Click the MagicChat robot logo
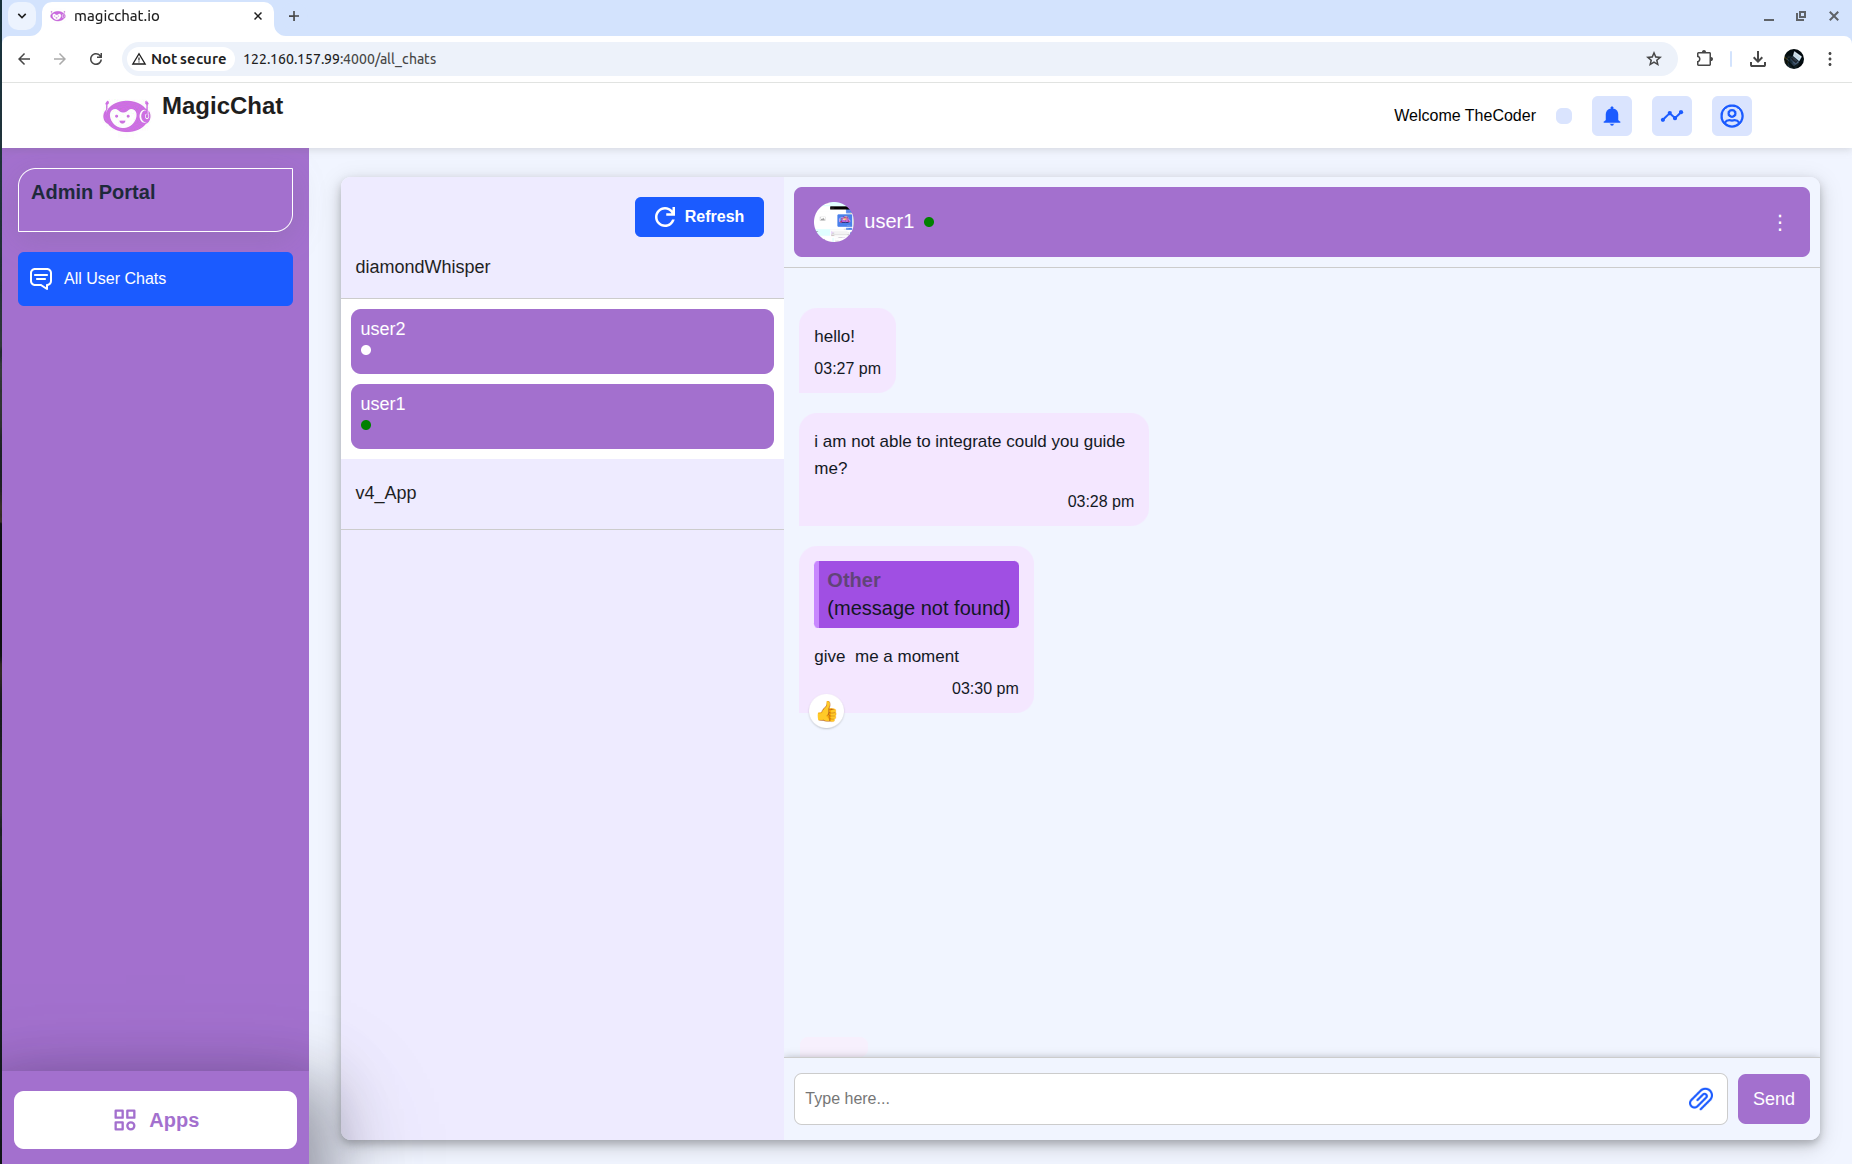1852x1164 pixels. pyautogui.click(x=125, y=114)
